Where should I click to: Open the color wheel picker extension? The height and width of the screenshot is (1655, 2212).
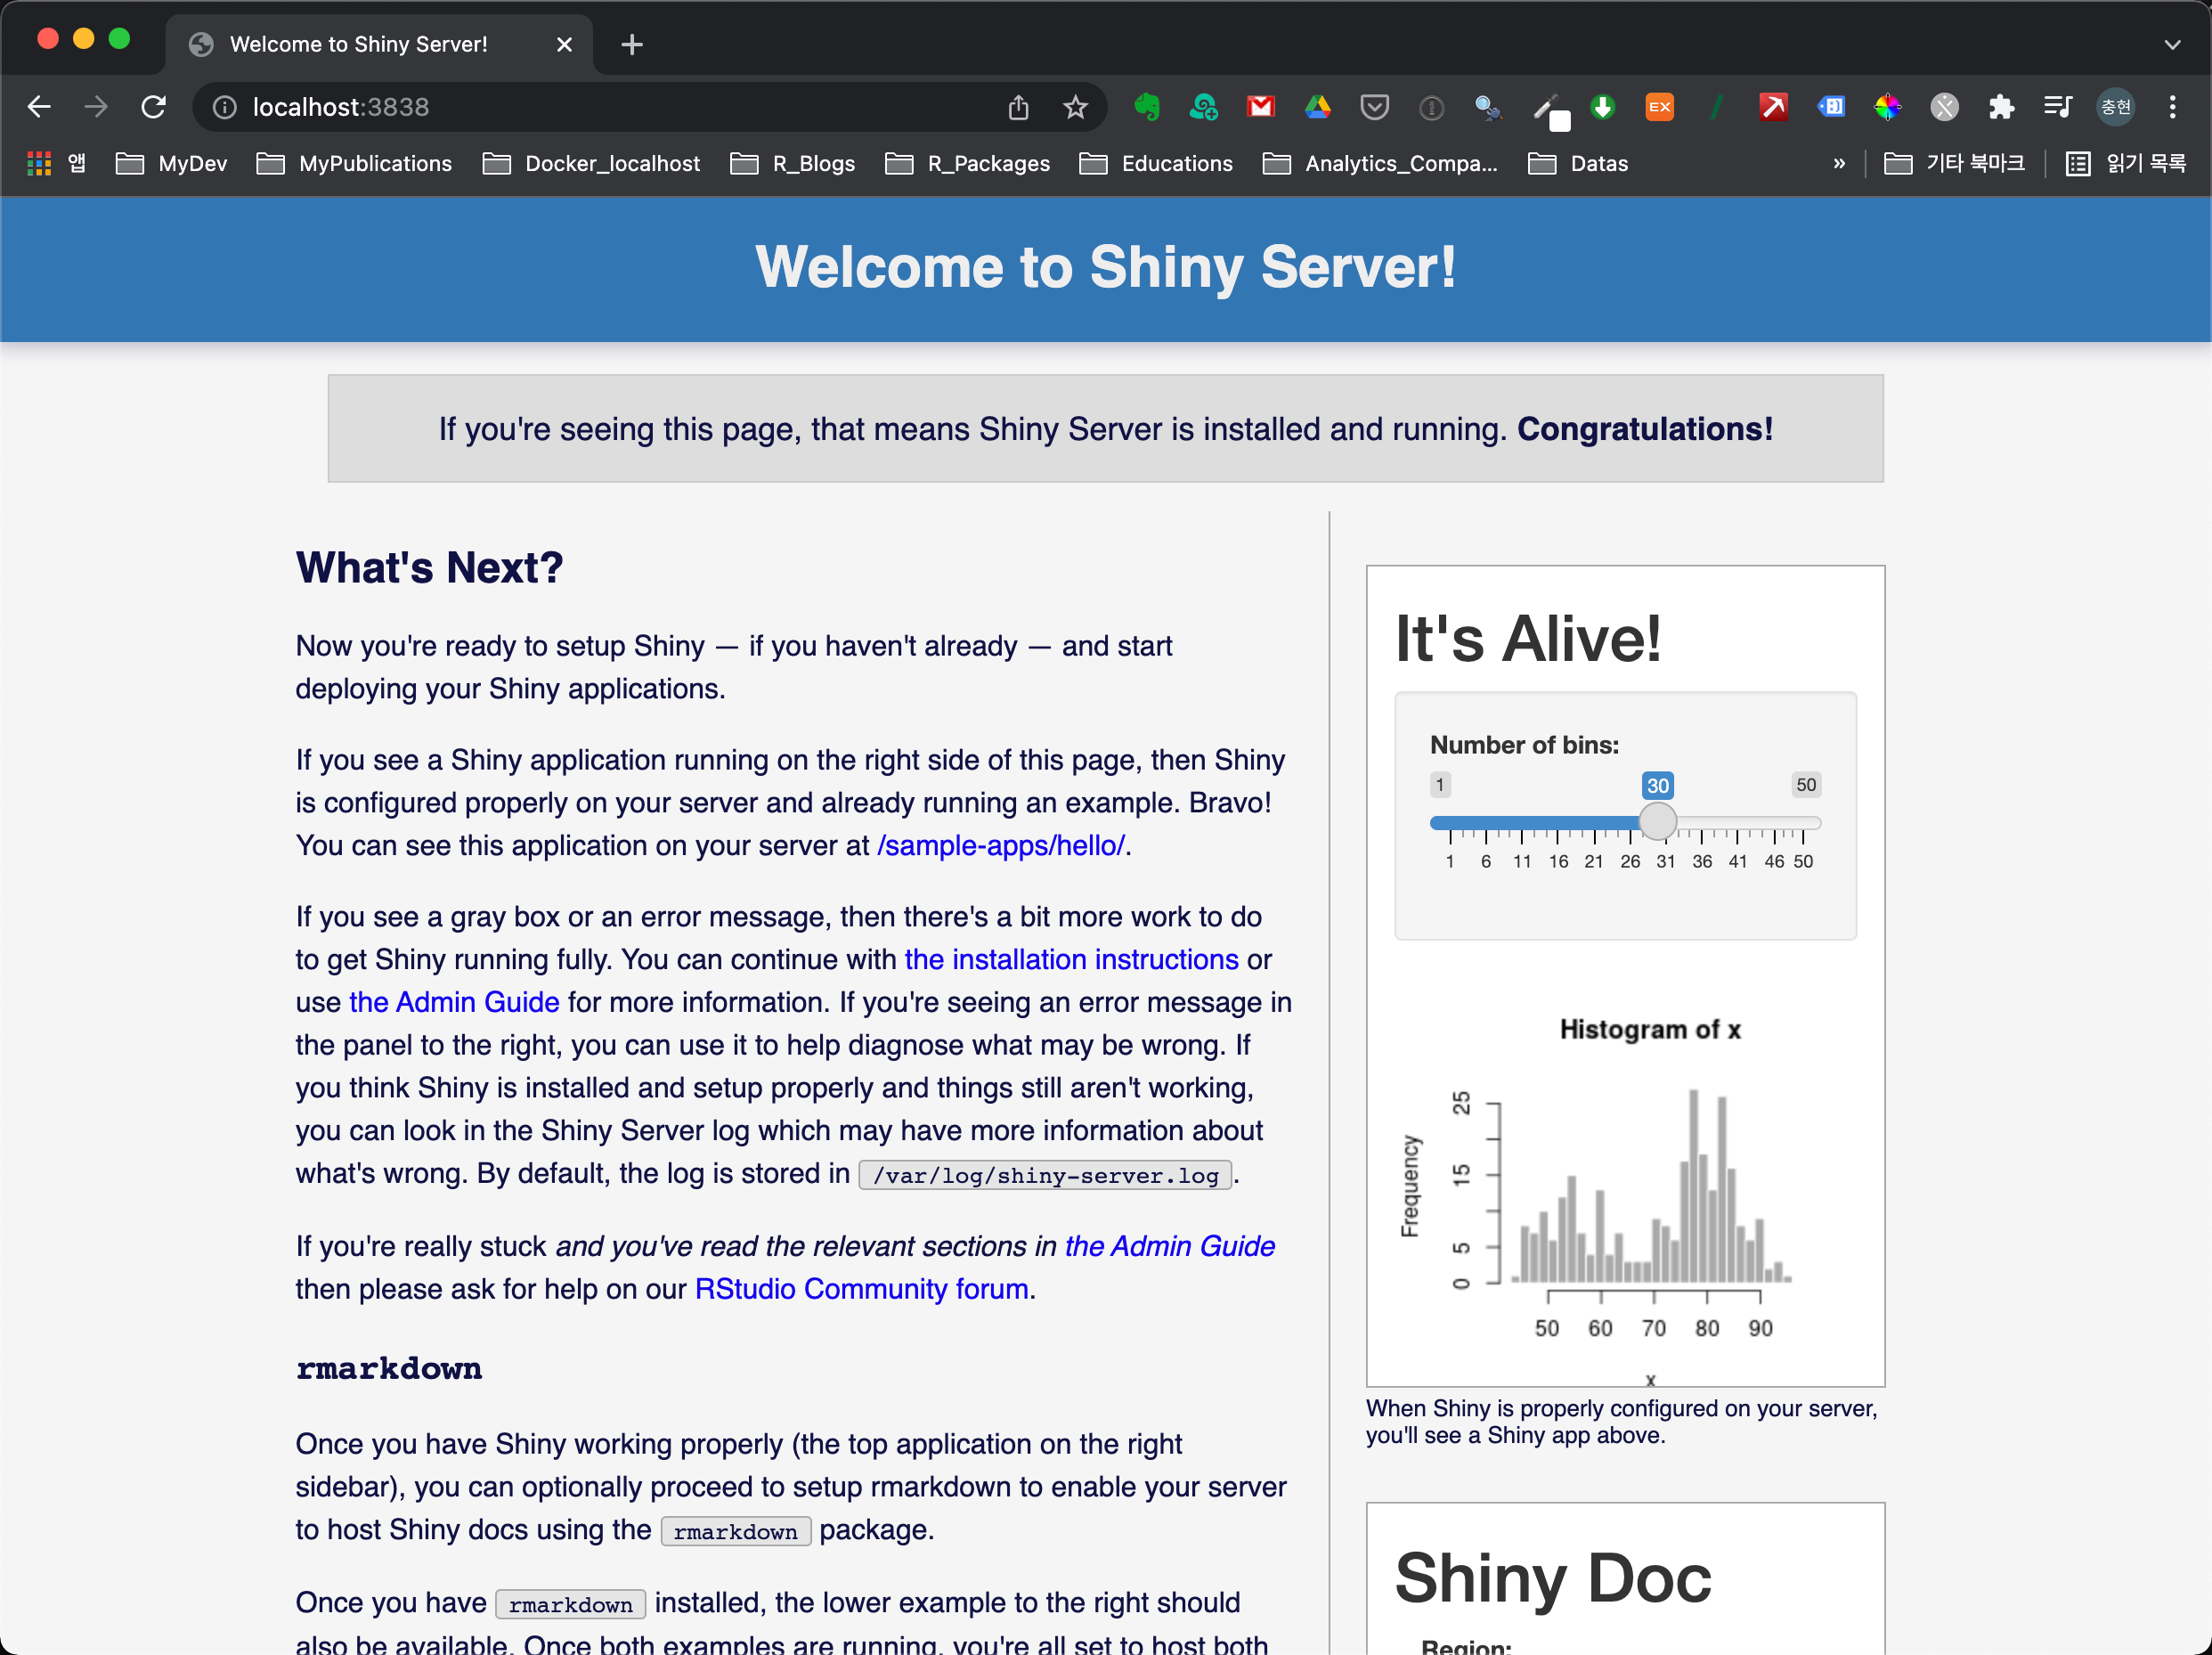pos(1887,107)
